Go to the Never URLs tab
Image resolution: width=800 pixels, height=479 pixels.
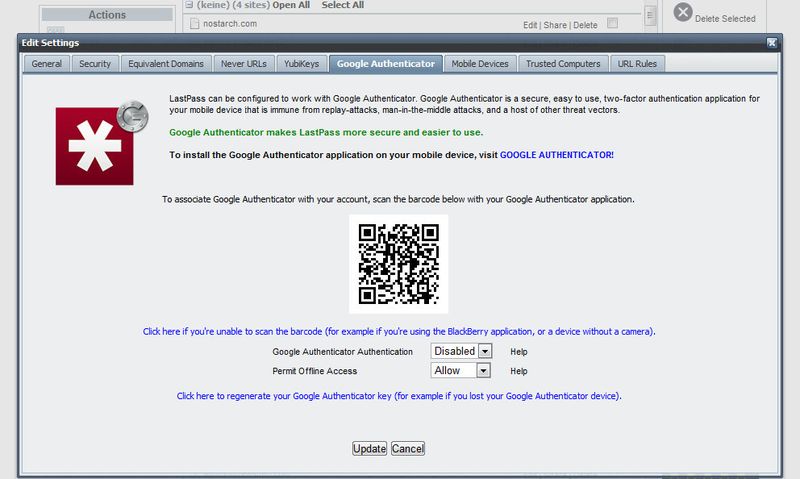point(244,64)
